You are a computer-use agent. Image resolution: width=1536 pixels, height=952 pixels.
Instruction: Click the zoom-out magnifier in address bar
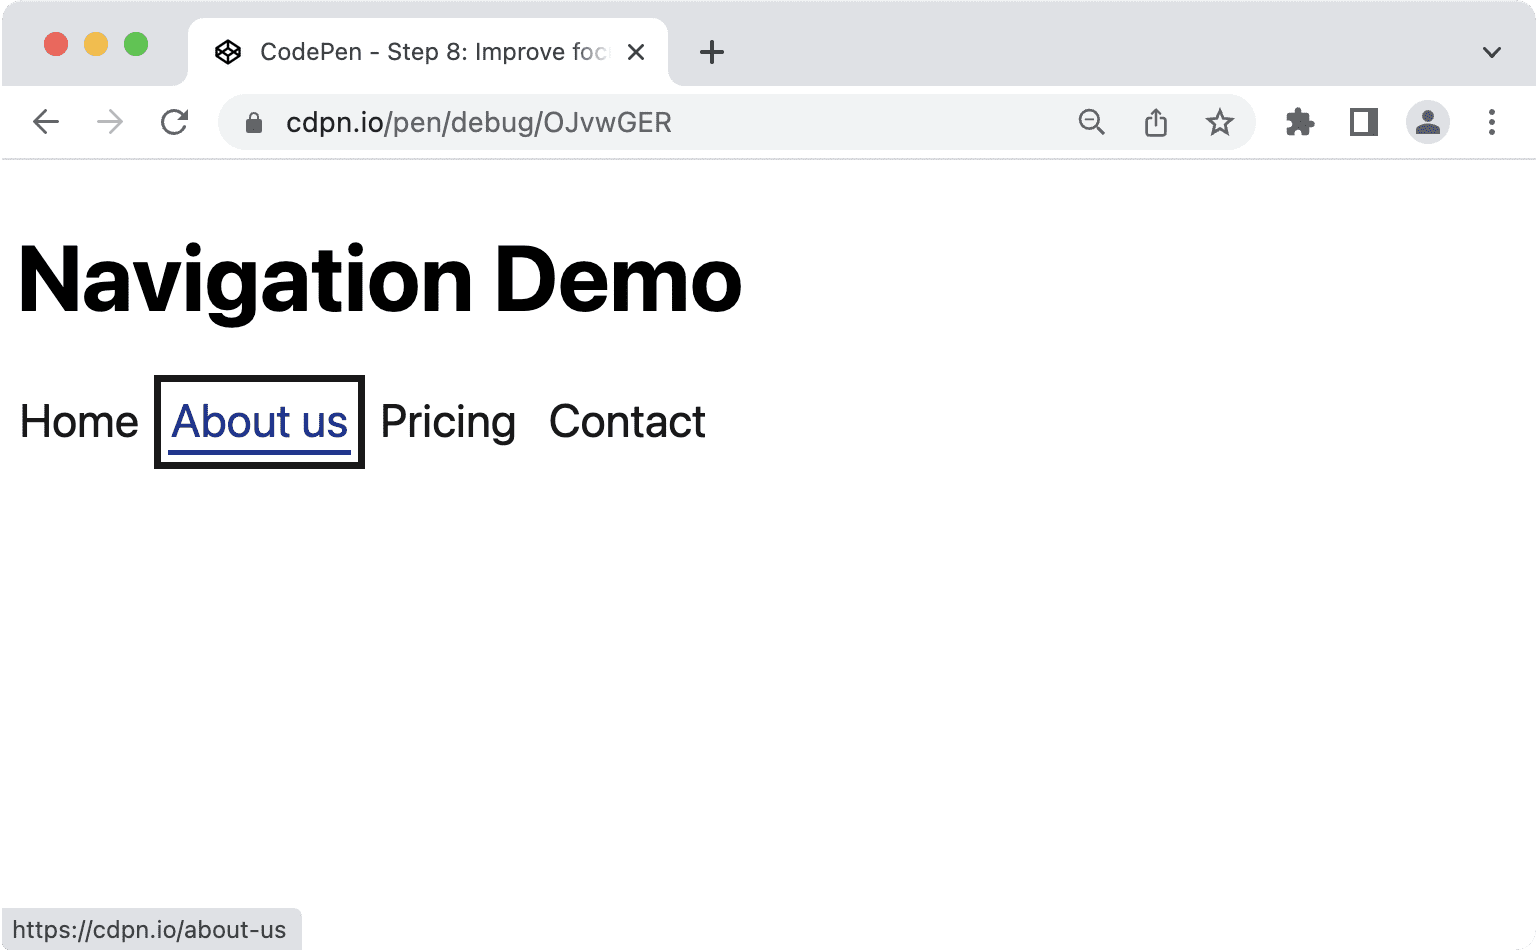coord(1092,121)
